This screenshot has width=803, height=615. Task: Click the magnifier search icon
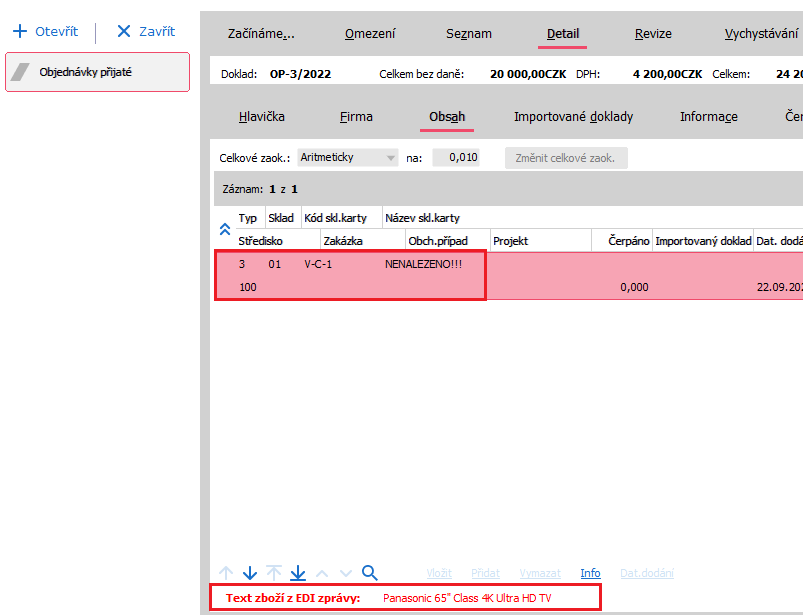[x=369, y=573]
